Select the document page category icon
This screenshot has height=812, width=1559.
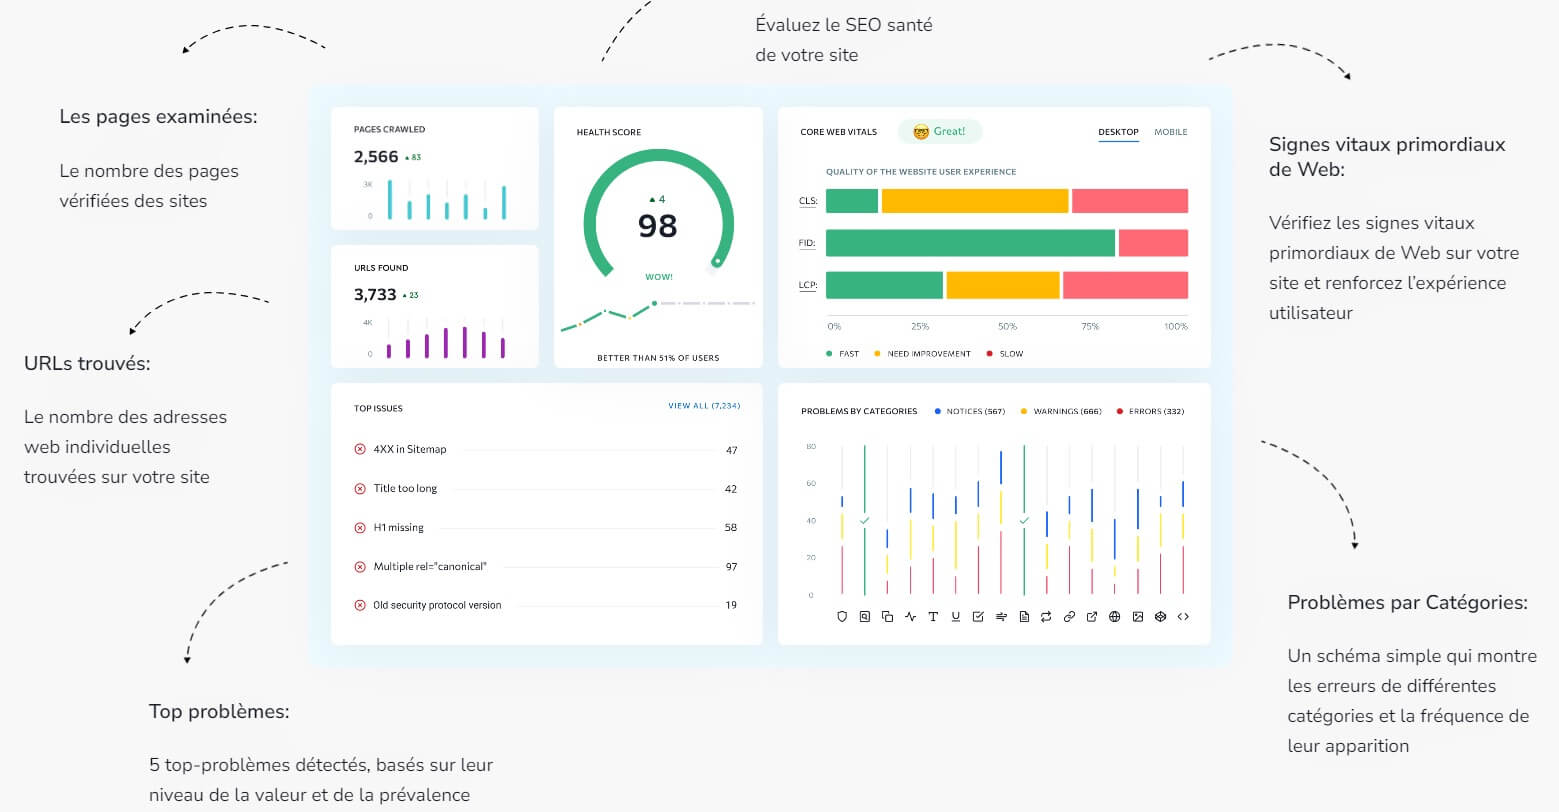[x=1024, y=617]
